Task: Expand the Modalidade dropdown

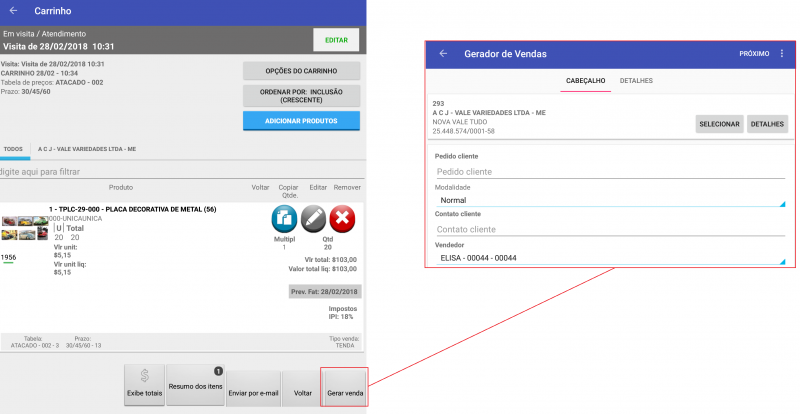Action: click(x=608, y=200)
